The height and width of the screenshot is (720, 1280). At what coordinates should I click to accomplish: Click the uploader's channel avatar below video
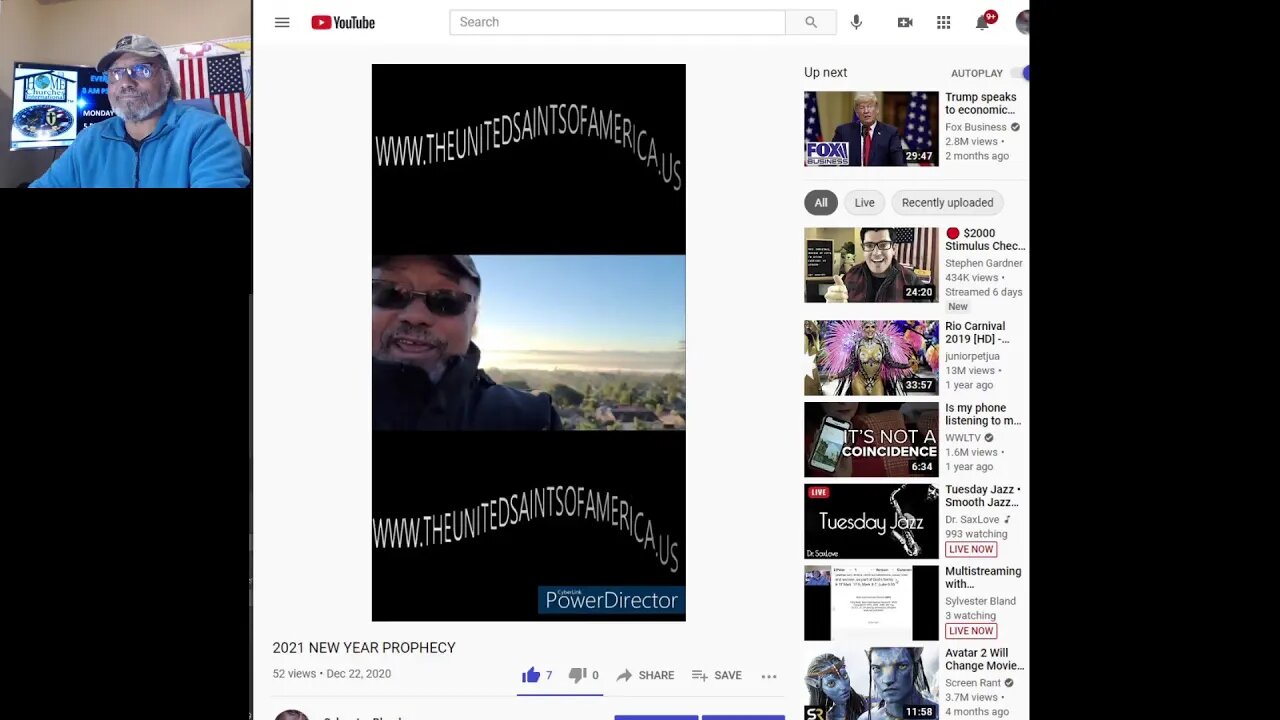(x=291, y=714)
